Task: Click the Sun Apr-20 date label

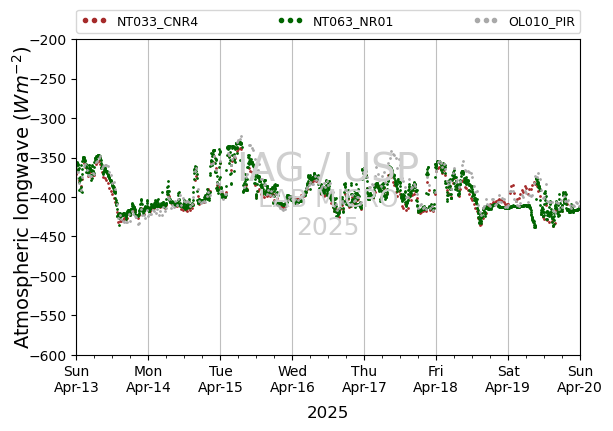Action: (580, 379)
